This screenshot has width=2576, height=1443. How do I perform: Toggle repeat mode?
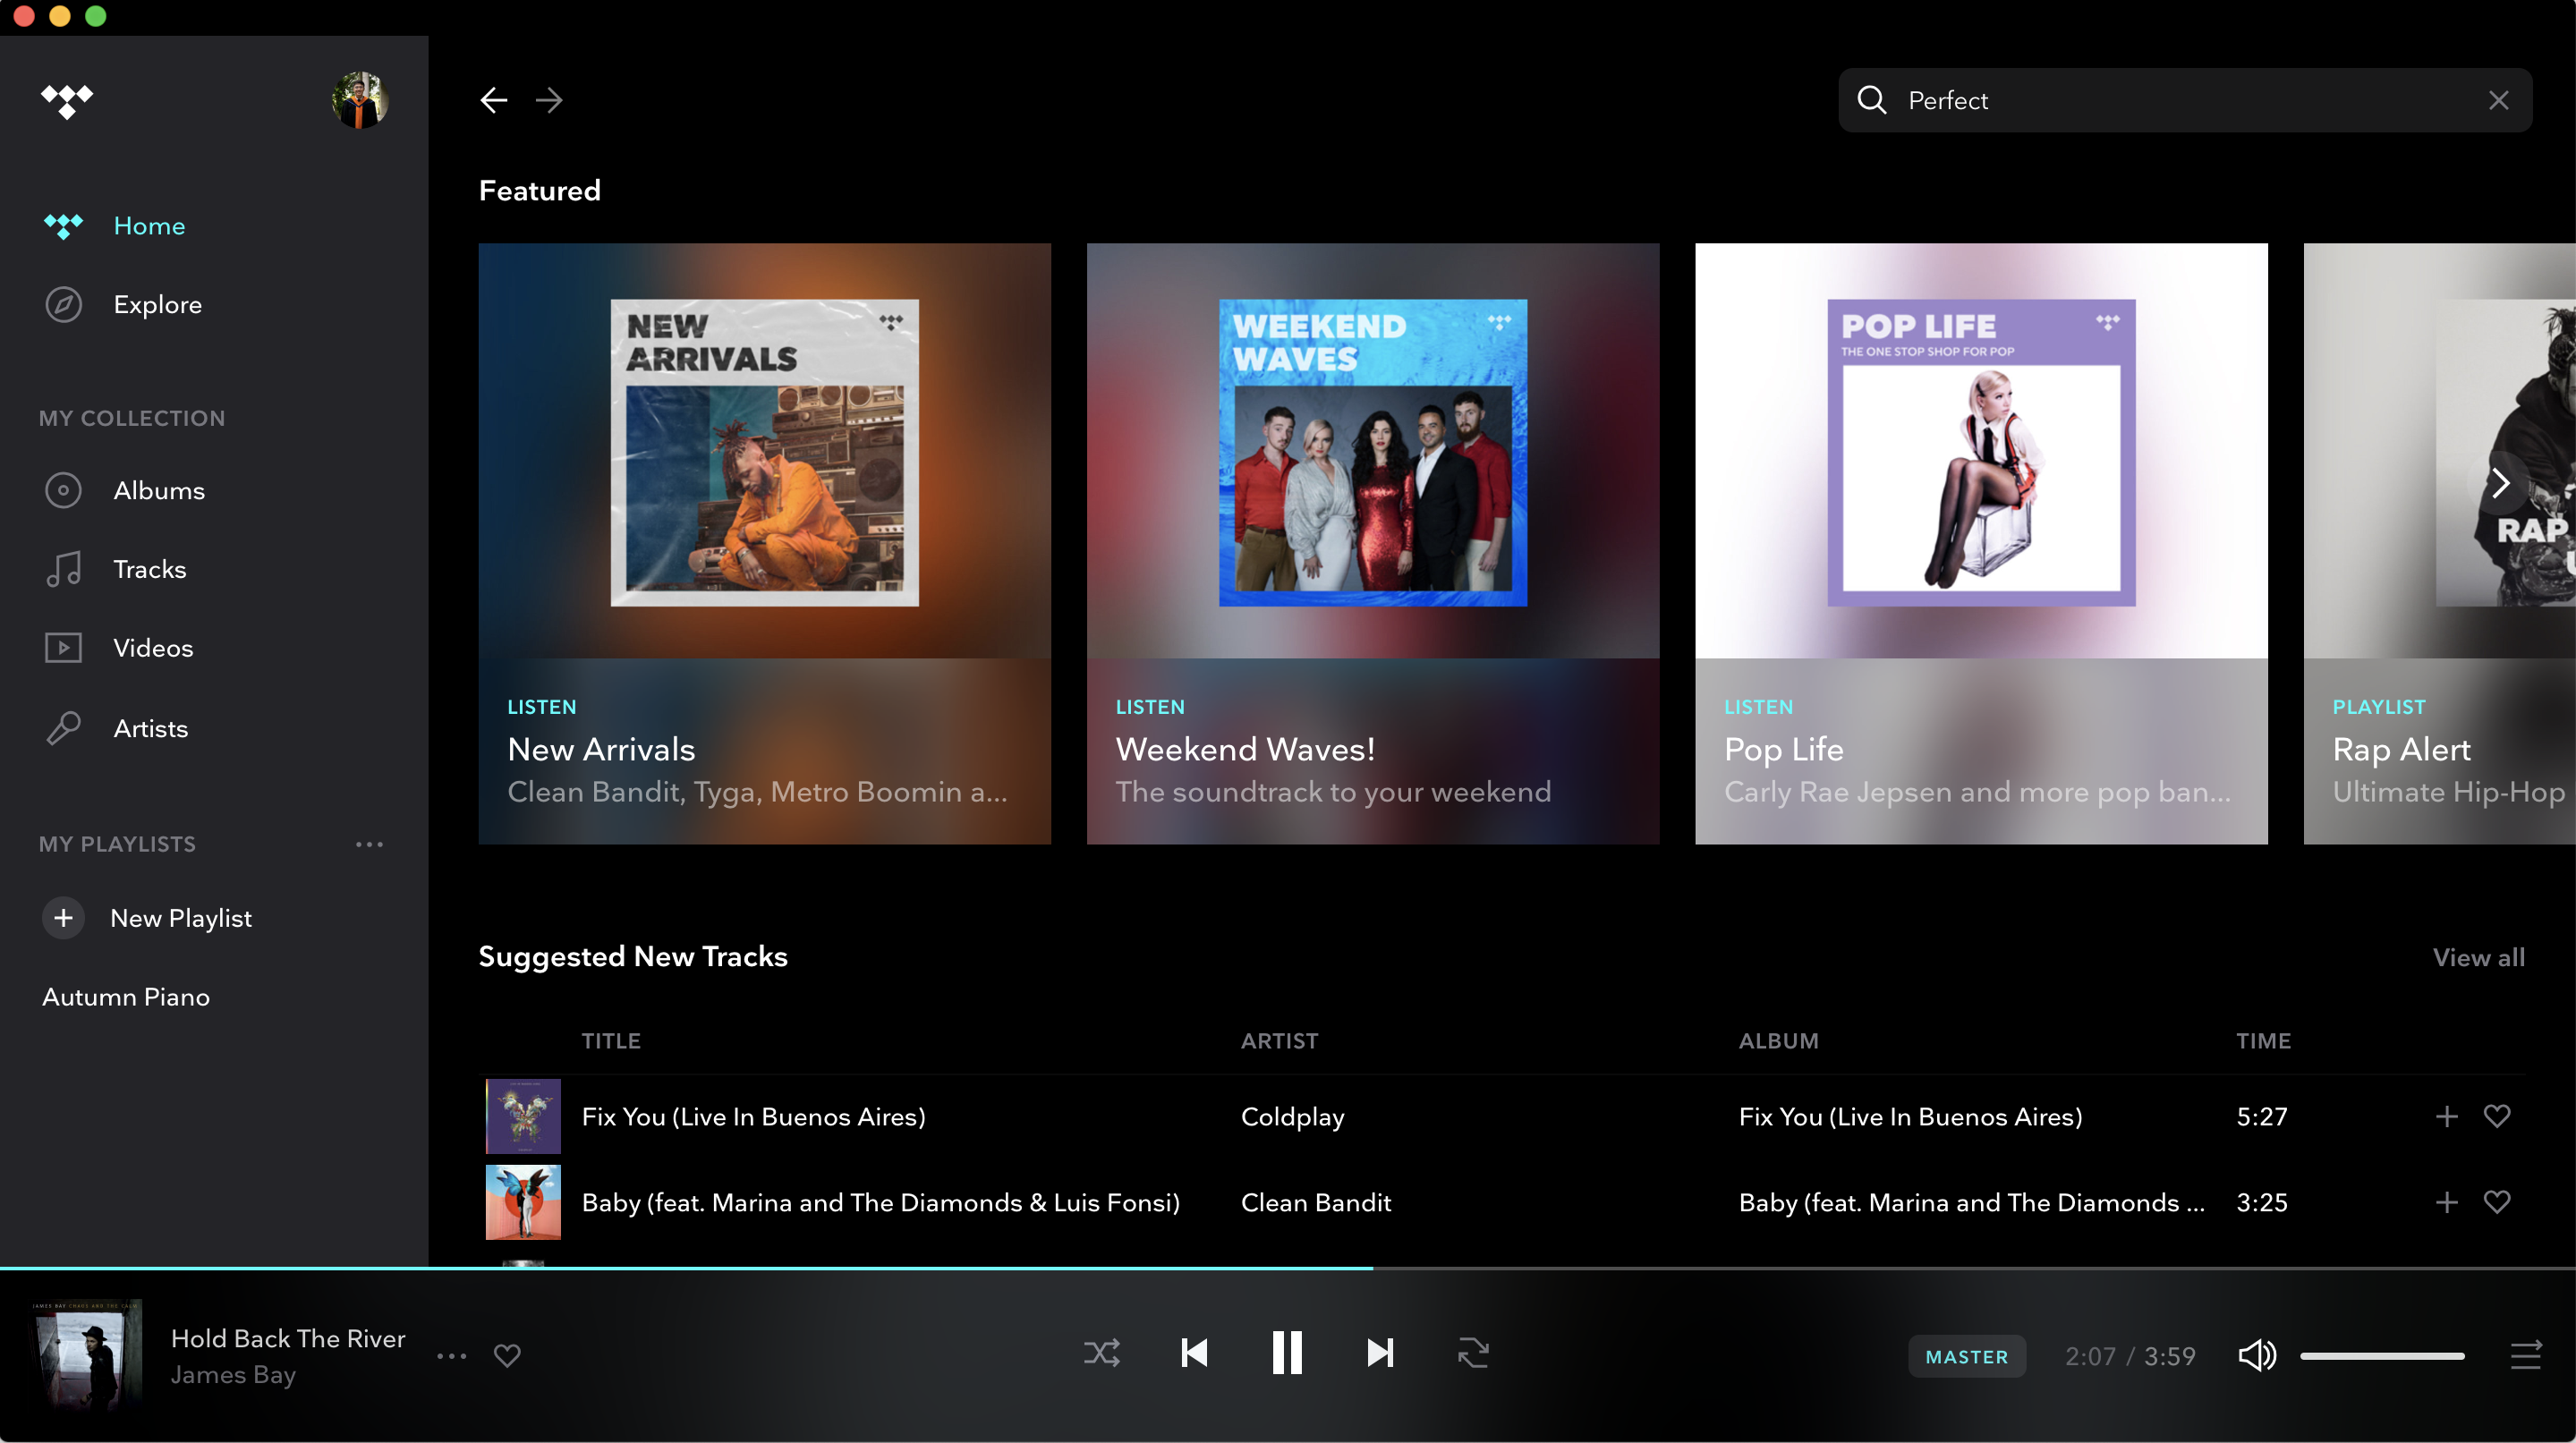coord(1472,1354)
